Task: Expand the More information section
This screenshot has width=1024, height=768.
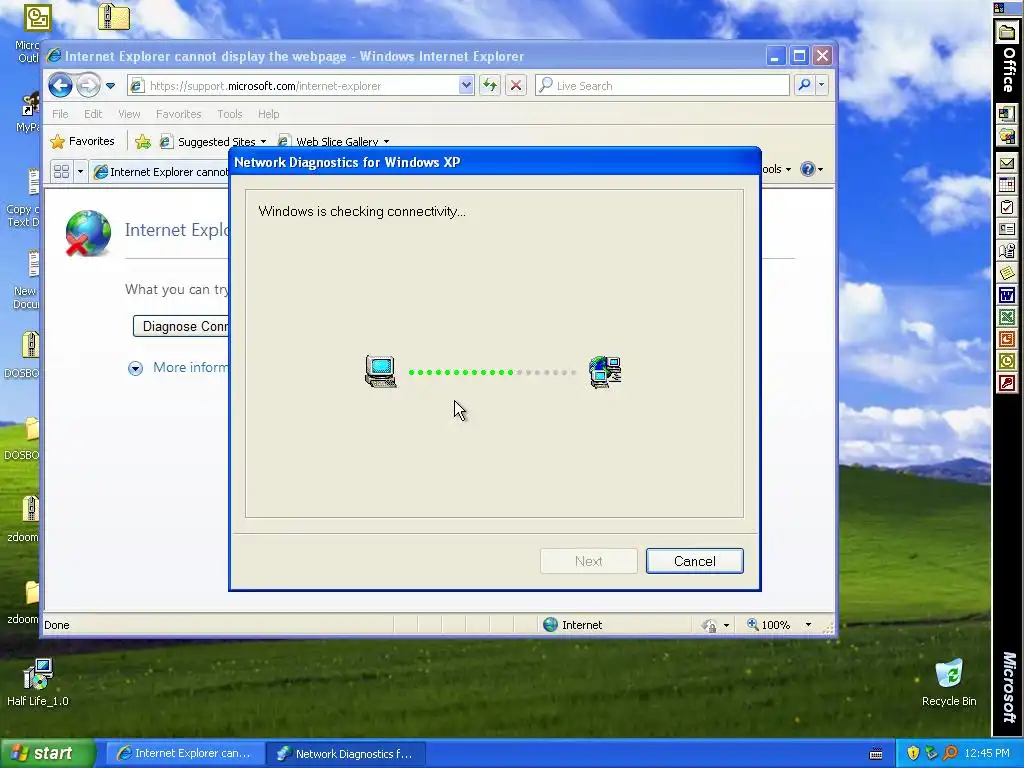Action: pyautogui.click(x=135, y=368)
